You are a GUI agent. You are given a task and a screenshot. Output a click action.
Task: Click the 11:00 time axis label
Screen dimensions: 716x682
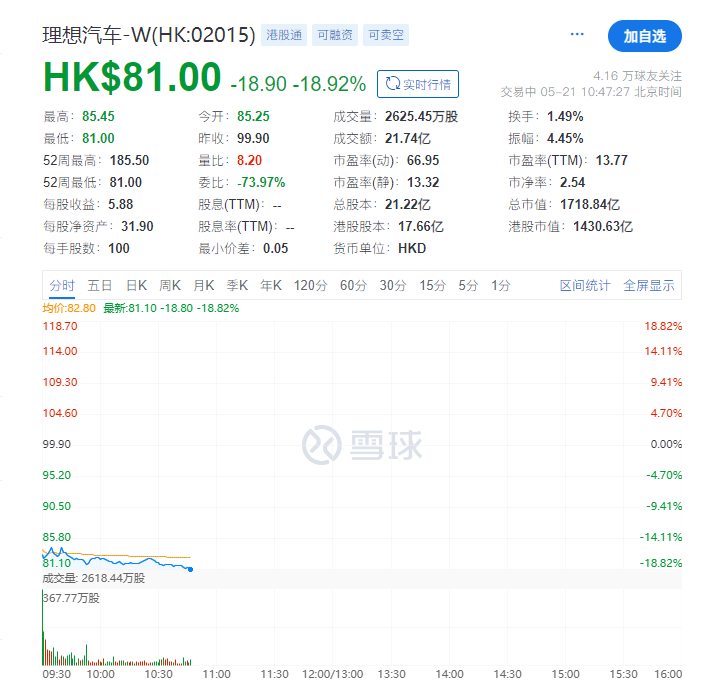pyautogui.click(x=216, y=674)
